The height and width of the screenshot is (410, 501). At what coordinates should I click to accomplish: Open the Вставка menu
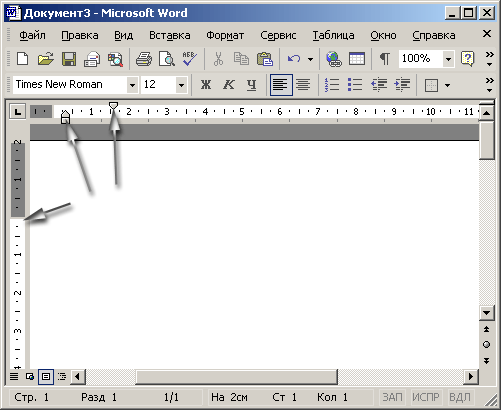click(170, 35)
